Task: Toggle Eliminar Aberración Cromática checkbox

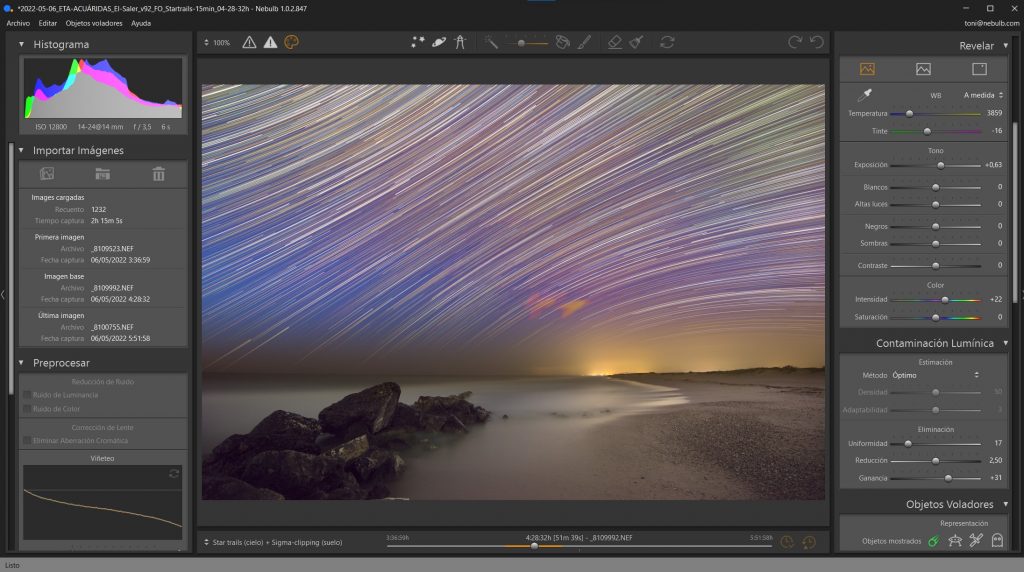Action: coord(27,440)
